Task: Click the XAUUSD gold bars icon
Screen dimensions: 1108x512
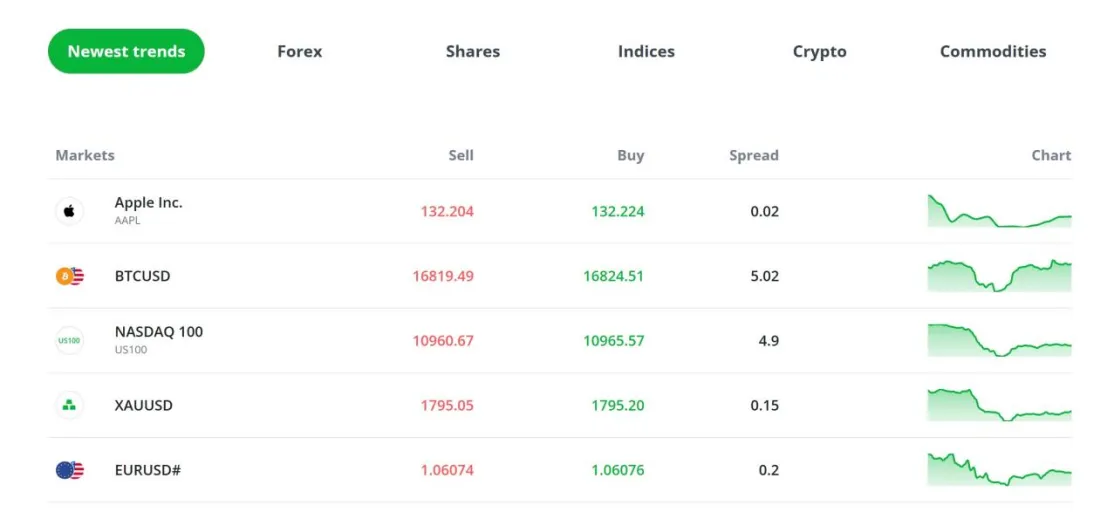Action: (x=69, y=405)
